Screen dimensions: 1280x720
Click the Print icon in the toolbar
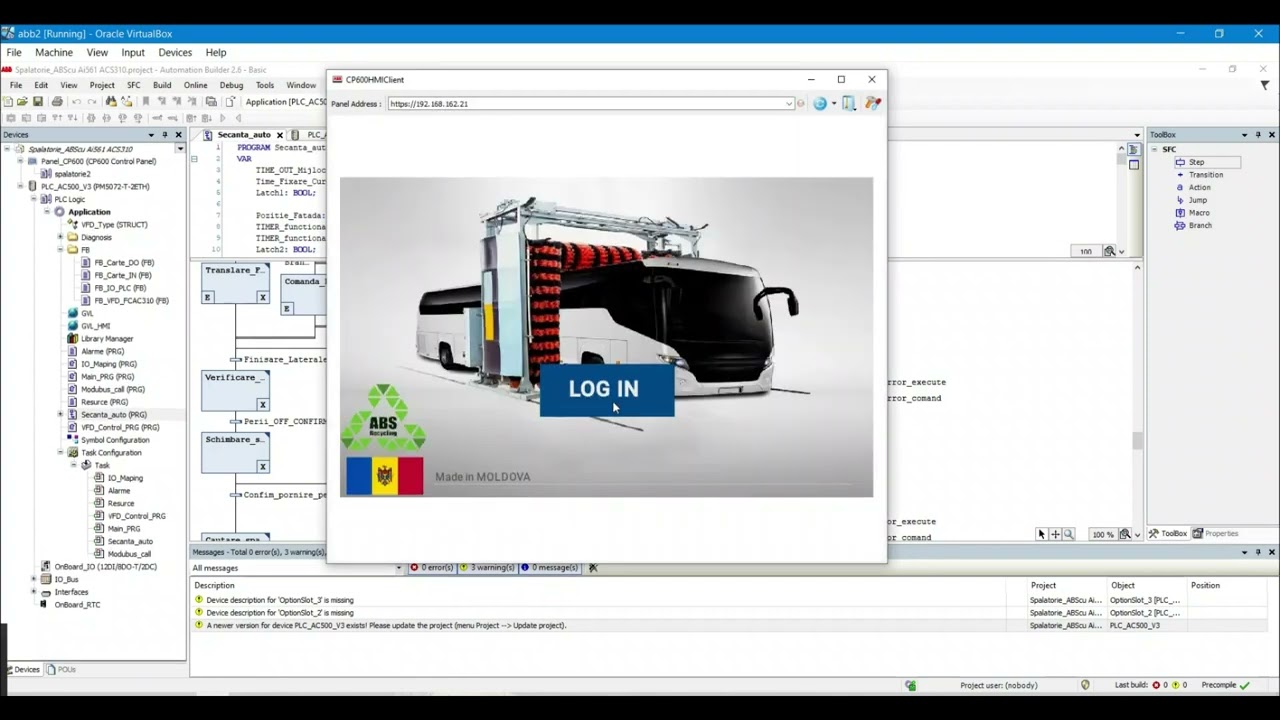coord(57,102)
